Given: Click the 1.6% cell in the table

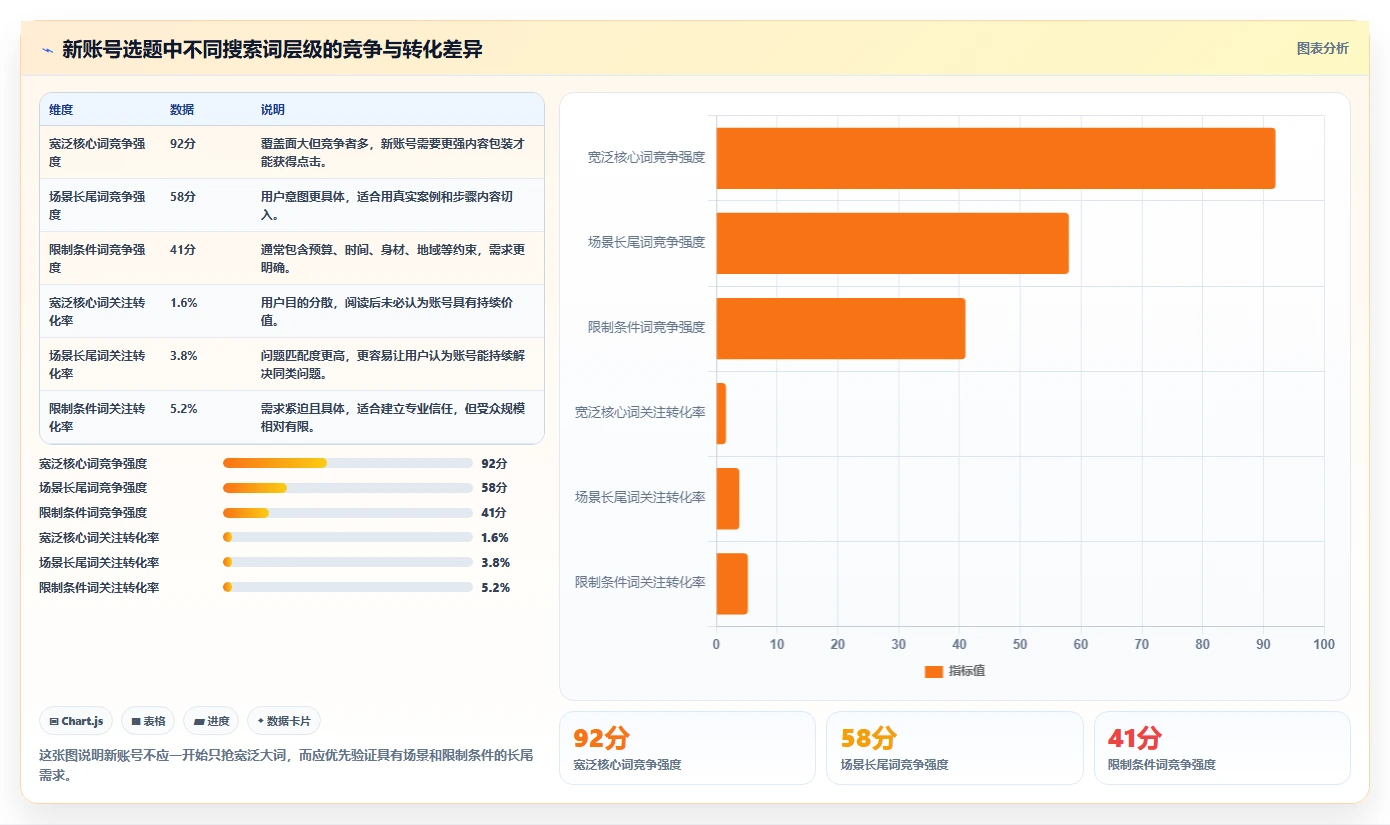Looking at the screenshot, I should (x=184, y=302).
